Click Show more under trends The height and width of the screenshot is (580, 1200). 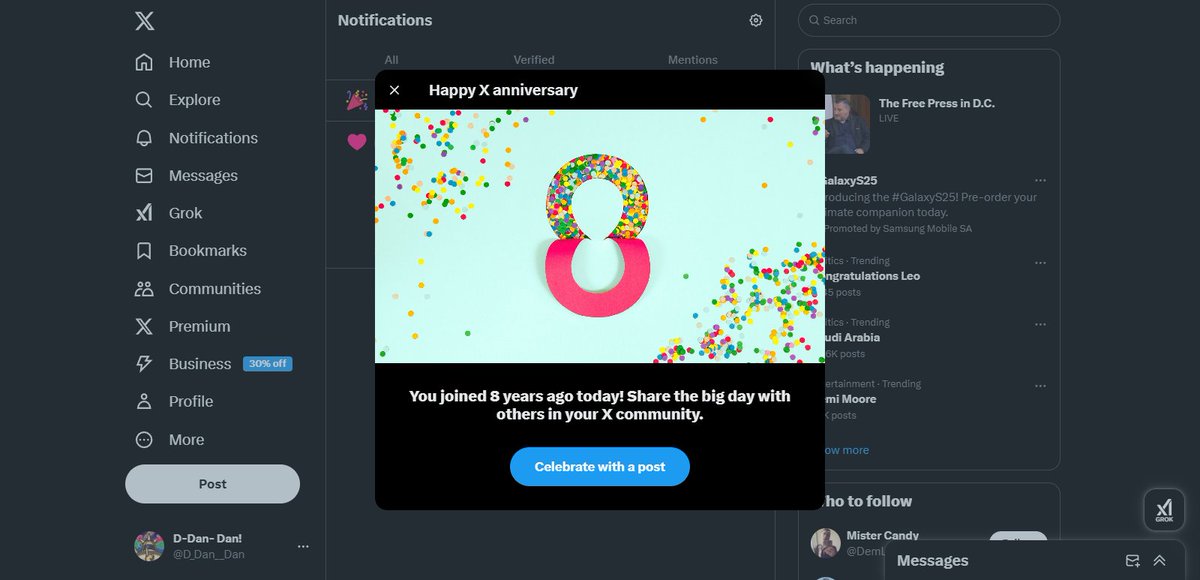pos(845,450)
